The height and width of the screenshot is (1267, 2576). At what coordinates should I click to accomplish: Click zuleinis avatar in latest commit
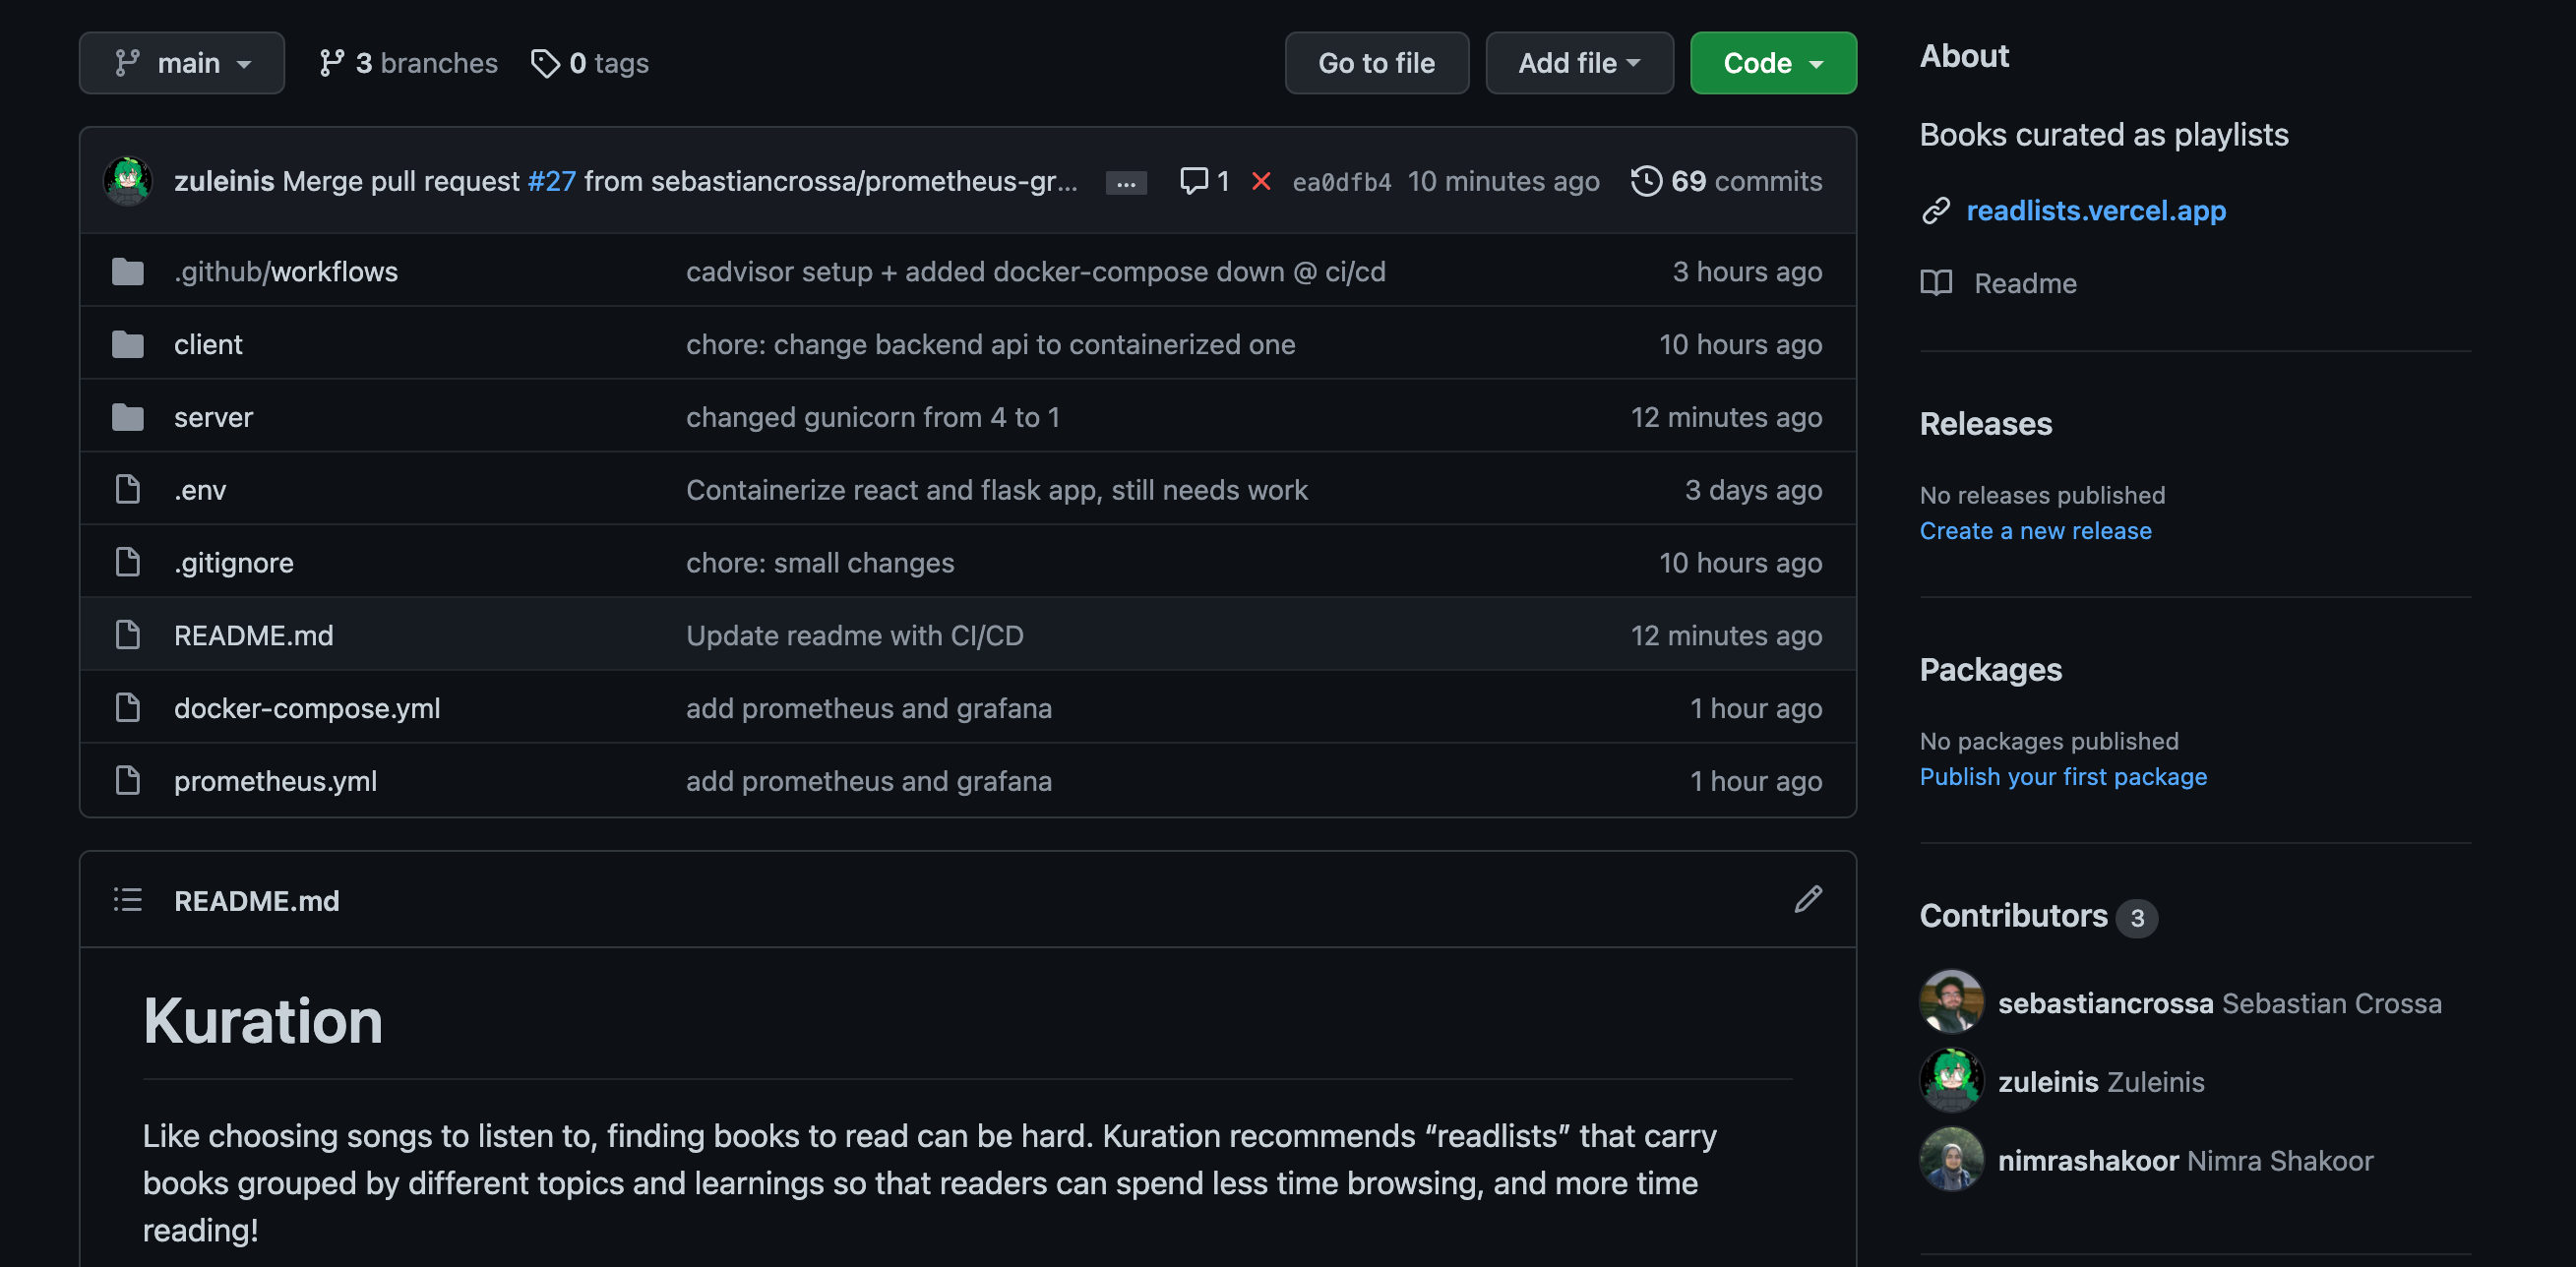(127, 181)
